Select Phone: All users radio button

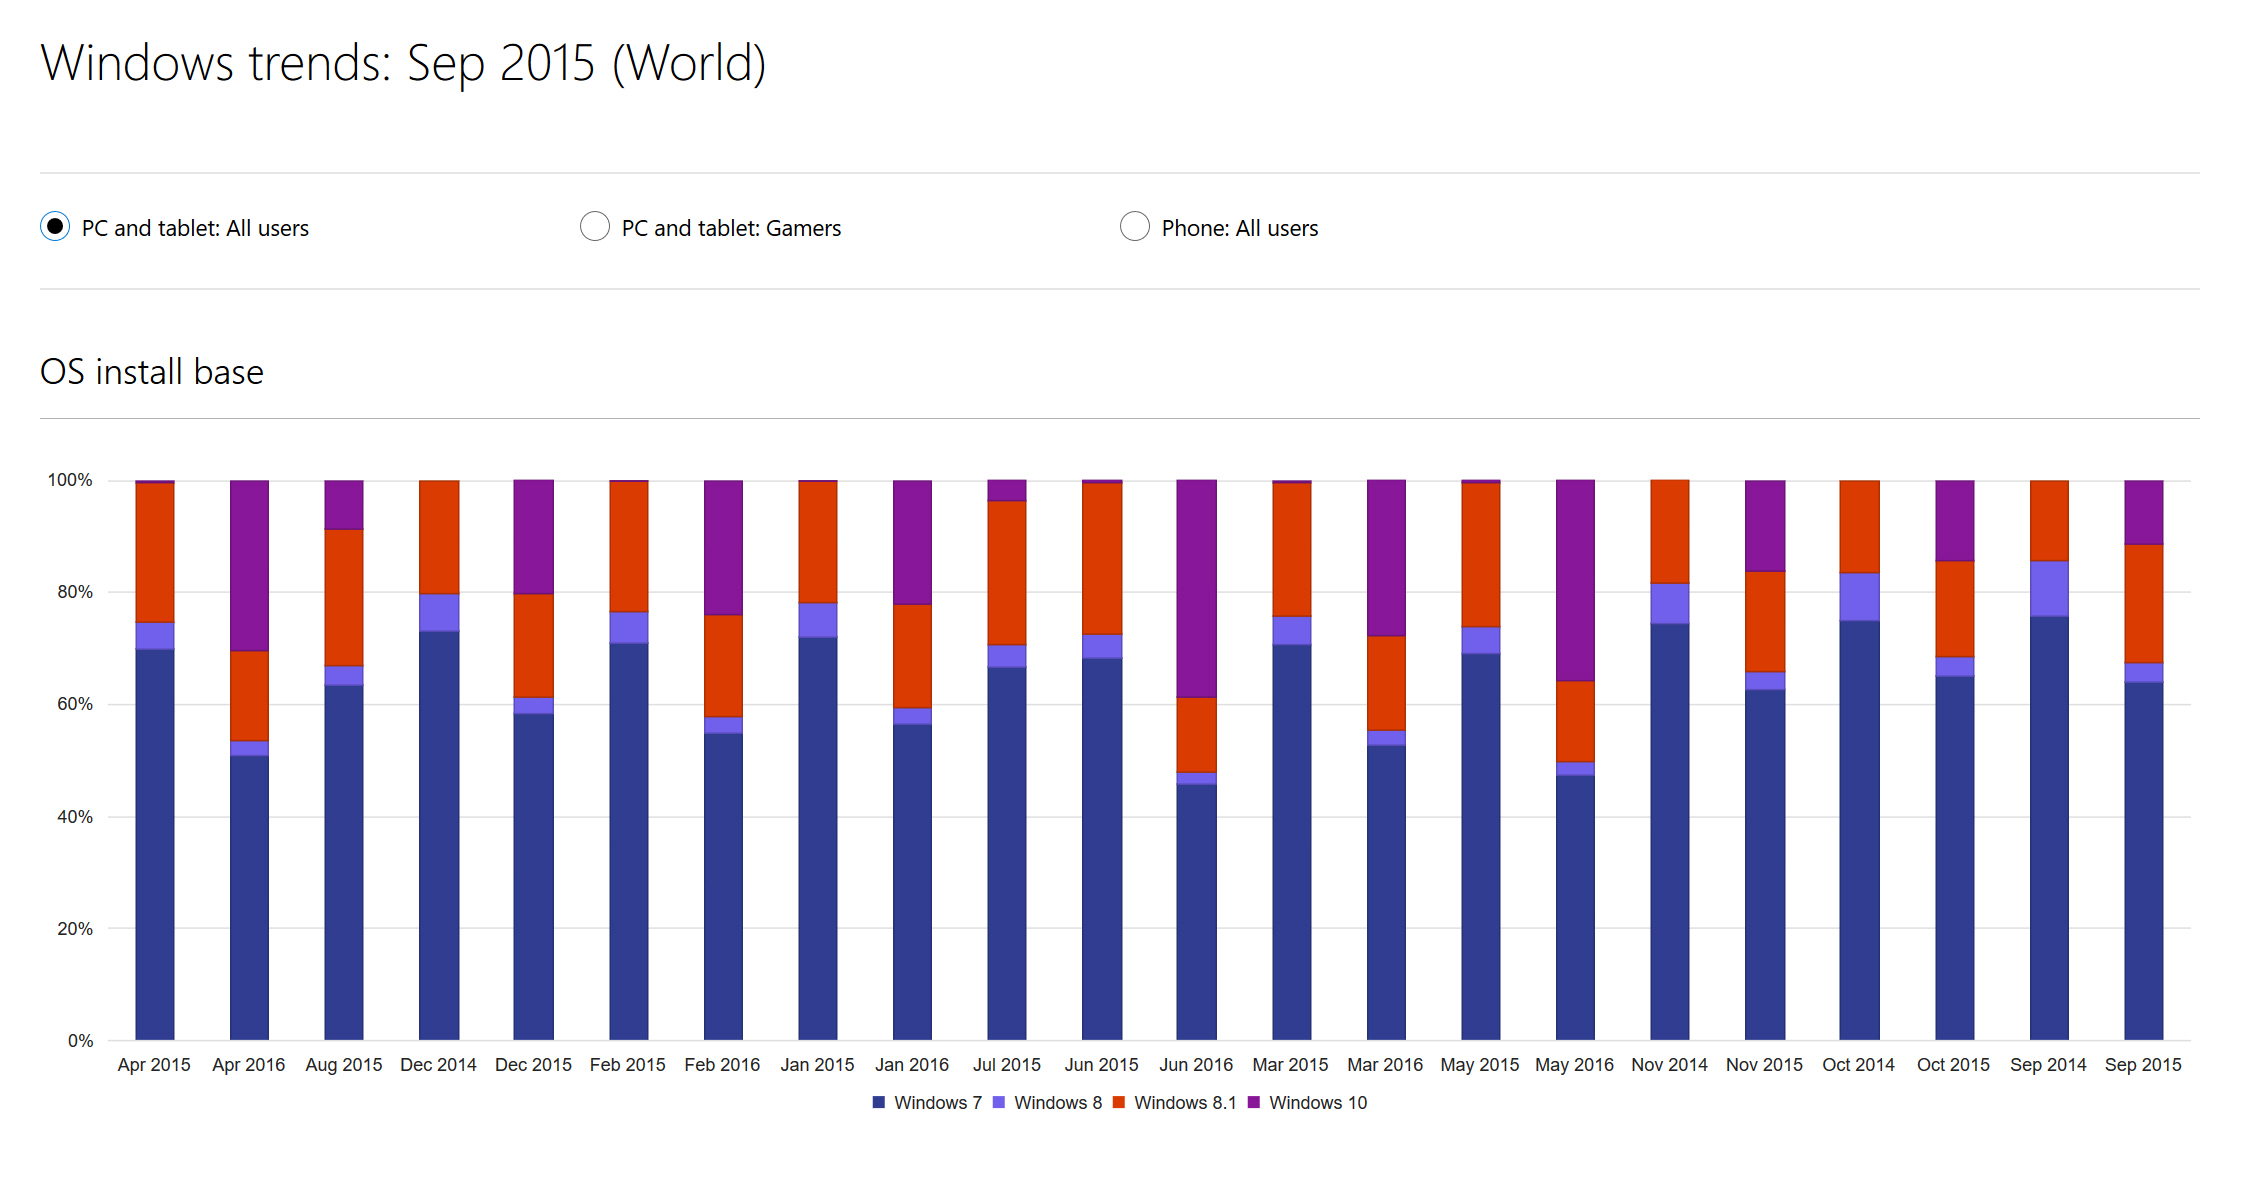tap(1135, 227)
